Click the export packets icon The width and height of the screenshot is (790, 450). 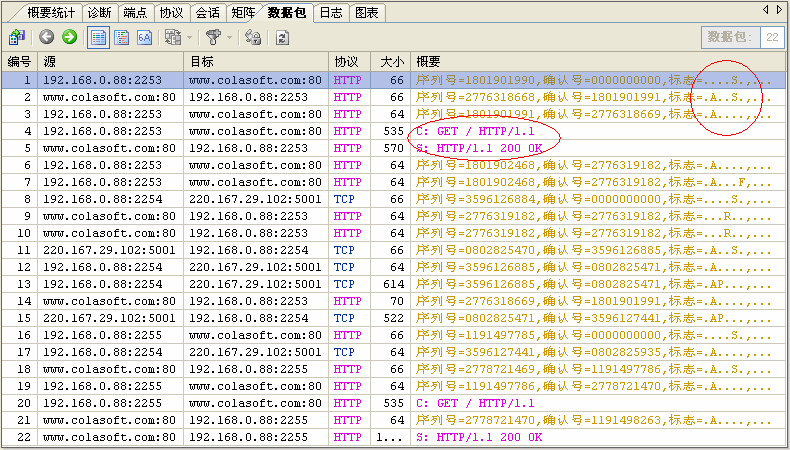click(17, 37)
